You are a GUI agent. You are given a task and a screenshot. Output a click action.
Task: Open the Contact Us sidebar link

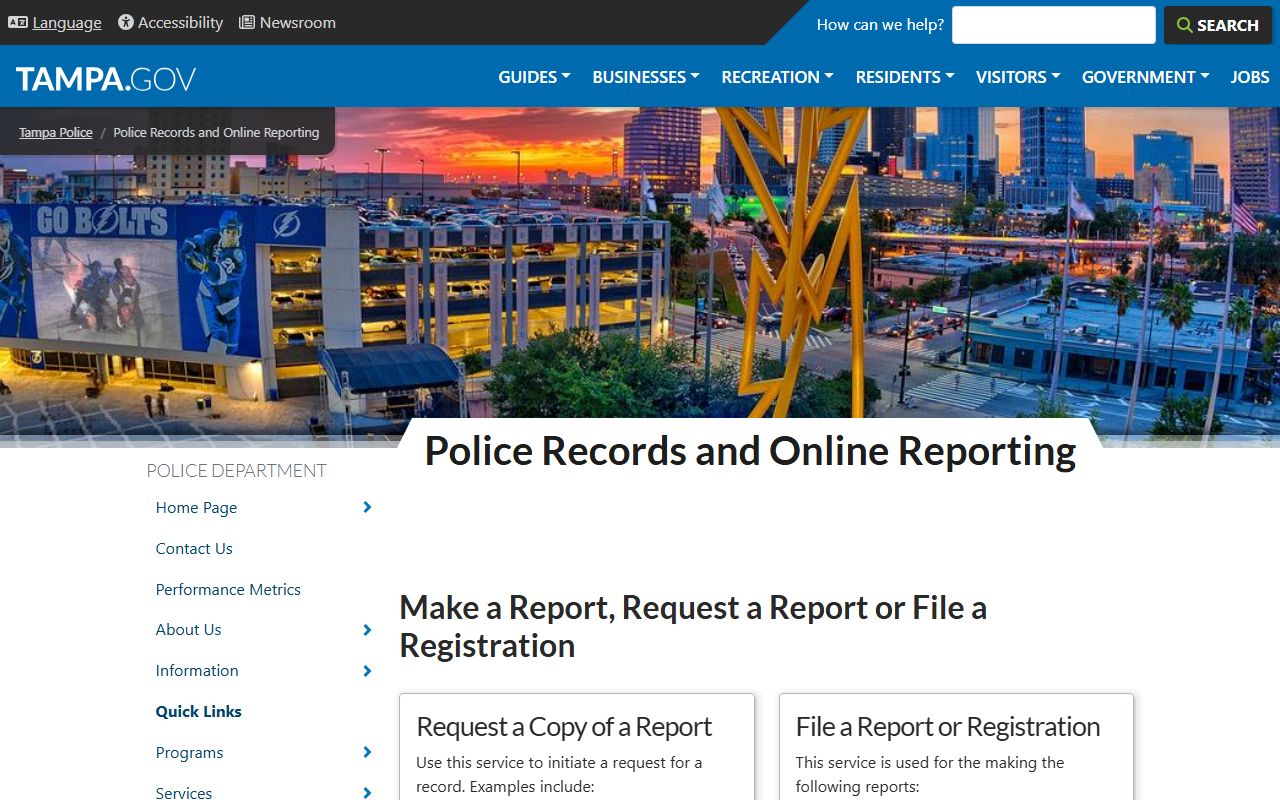[194, 549]
